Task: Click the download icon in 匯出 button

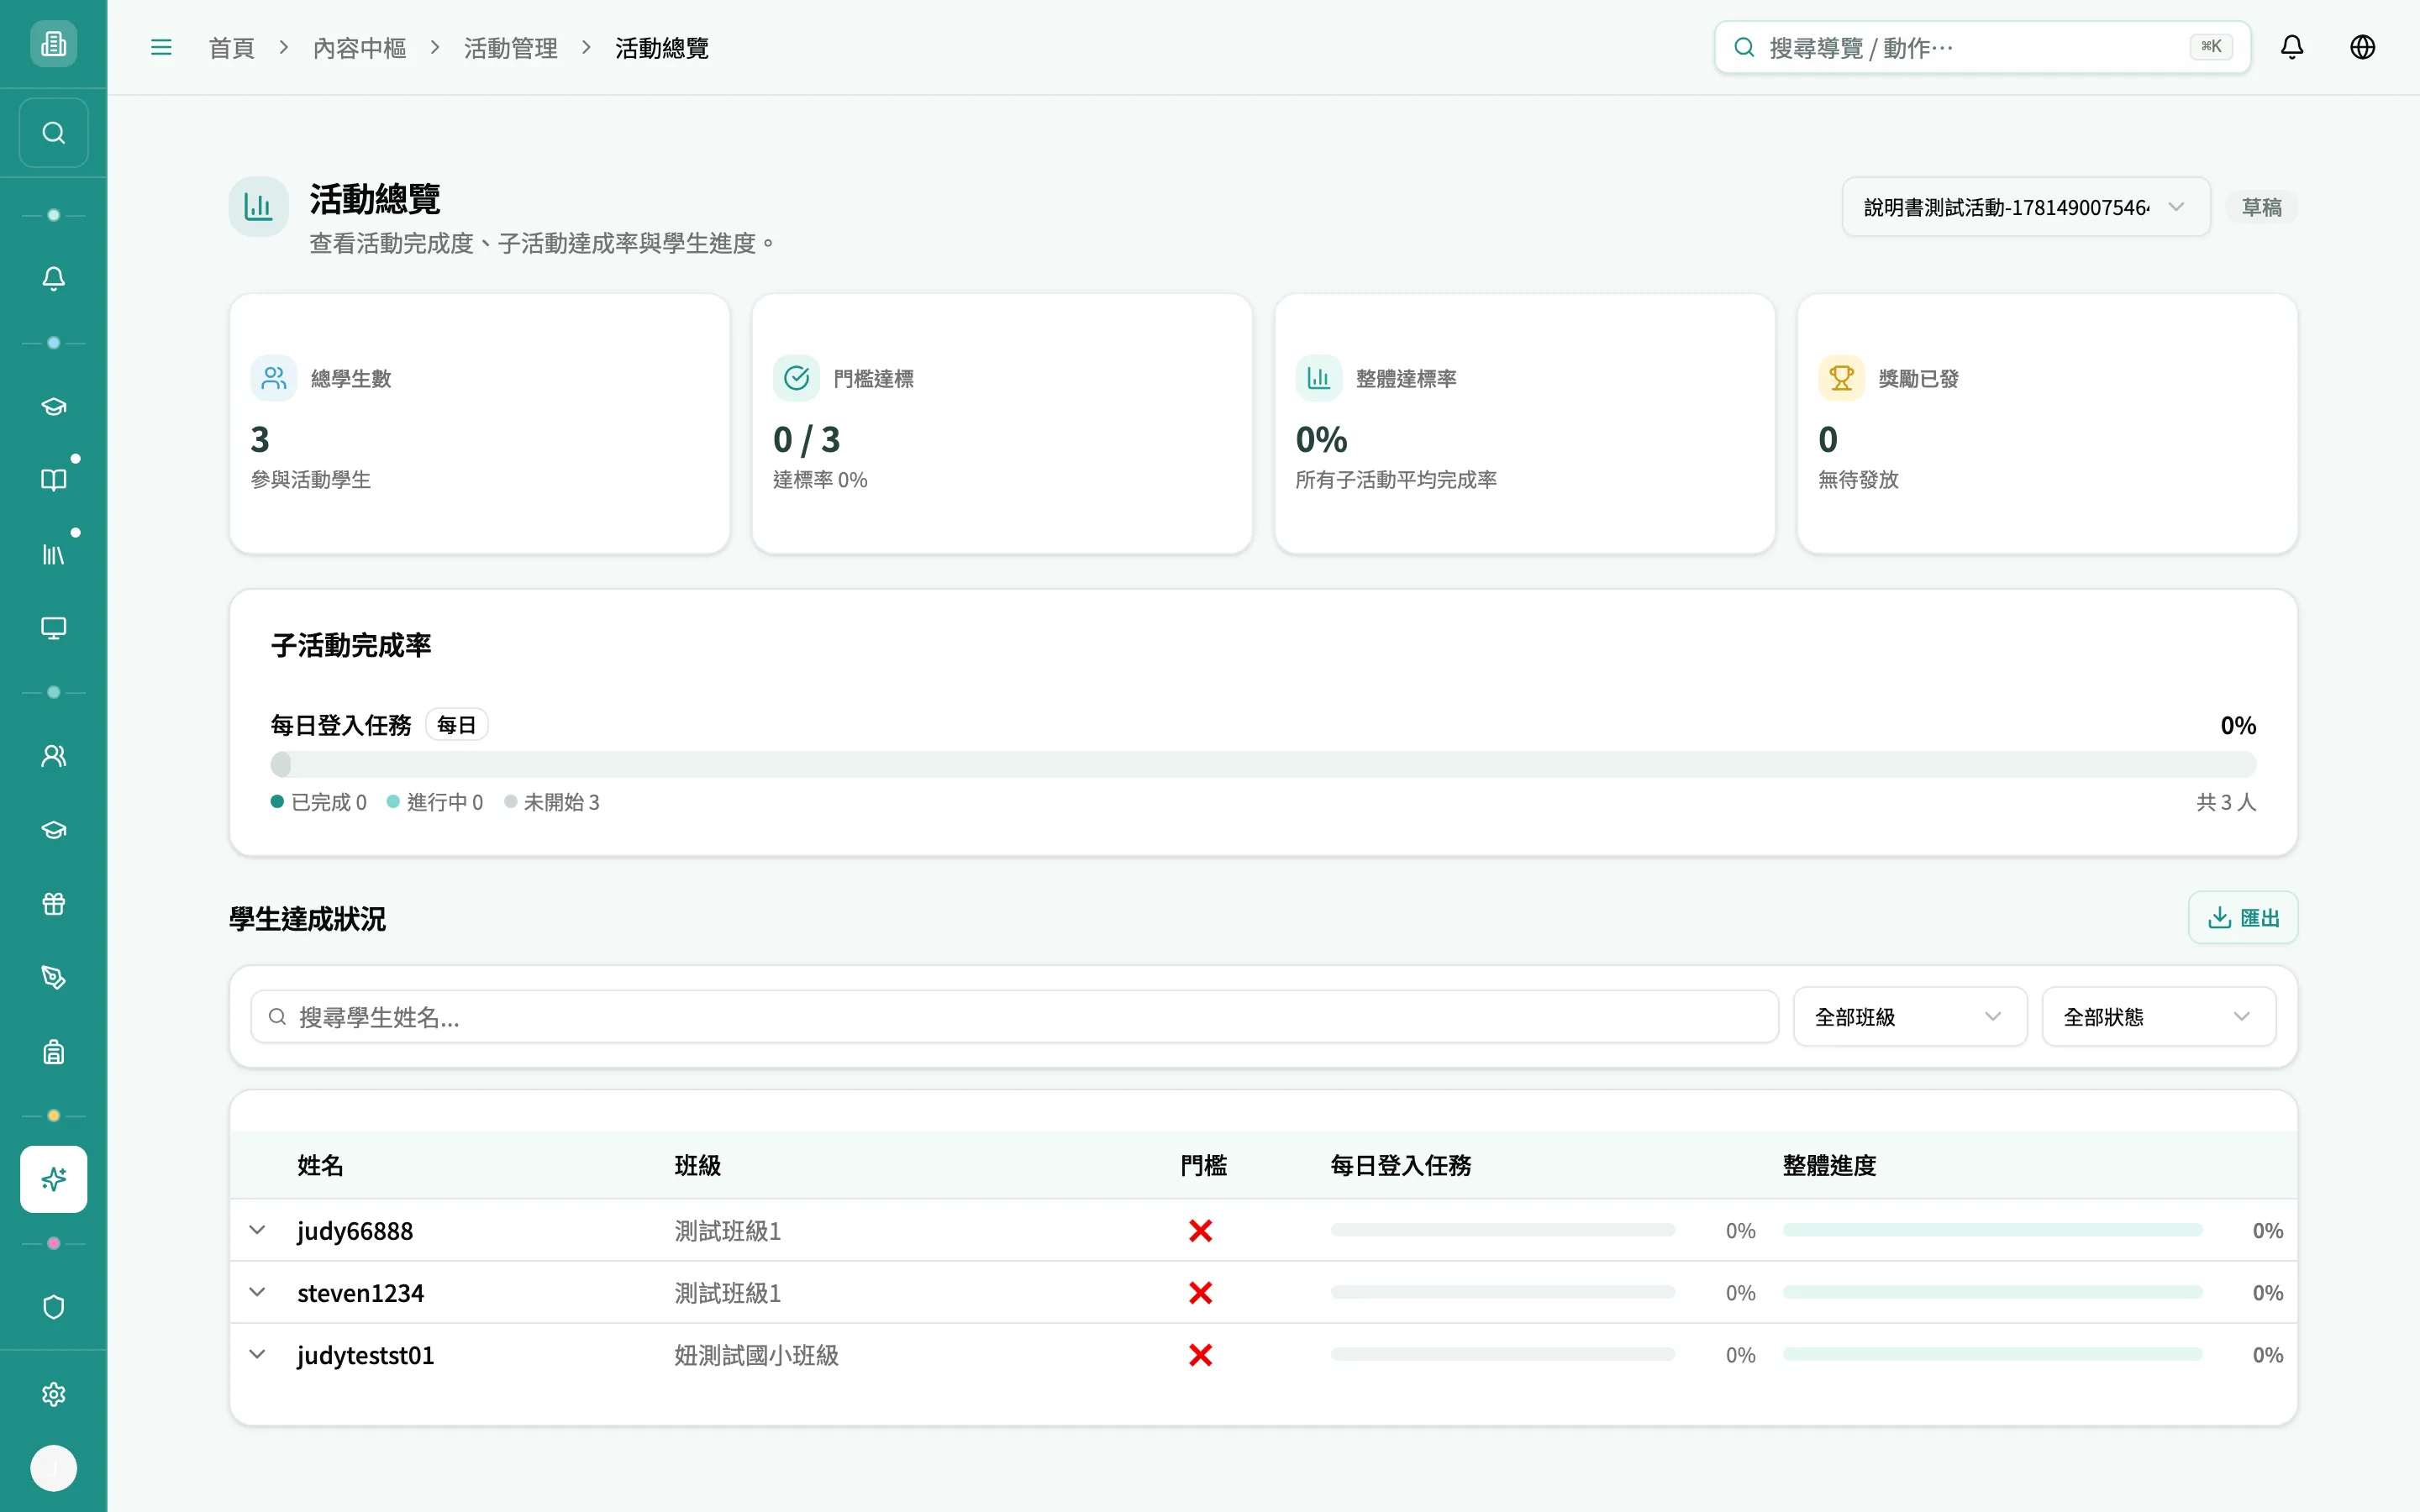Action: [x=2219, y=918]
